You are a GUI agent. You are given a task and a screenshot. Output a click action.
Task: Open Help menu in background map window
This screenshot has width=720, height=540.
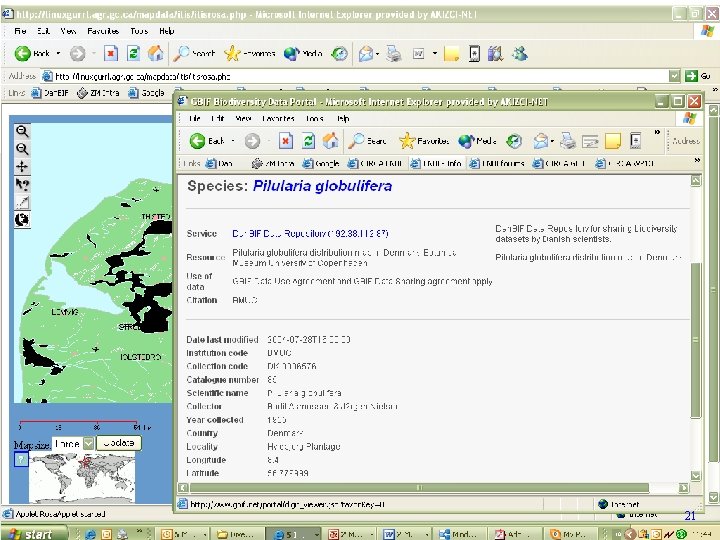(x=167, y=31)
